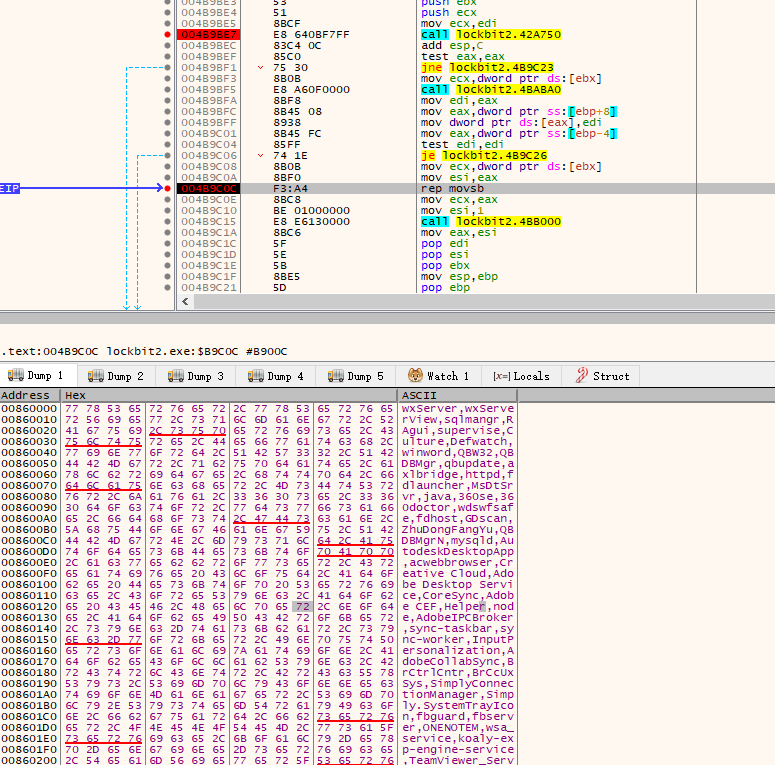Click the Address column header in dump
Viewport: 775px width, 765px height.
pos(25,395)
